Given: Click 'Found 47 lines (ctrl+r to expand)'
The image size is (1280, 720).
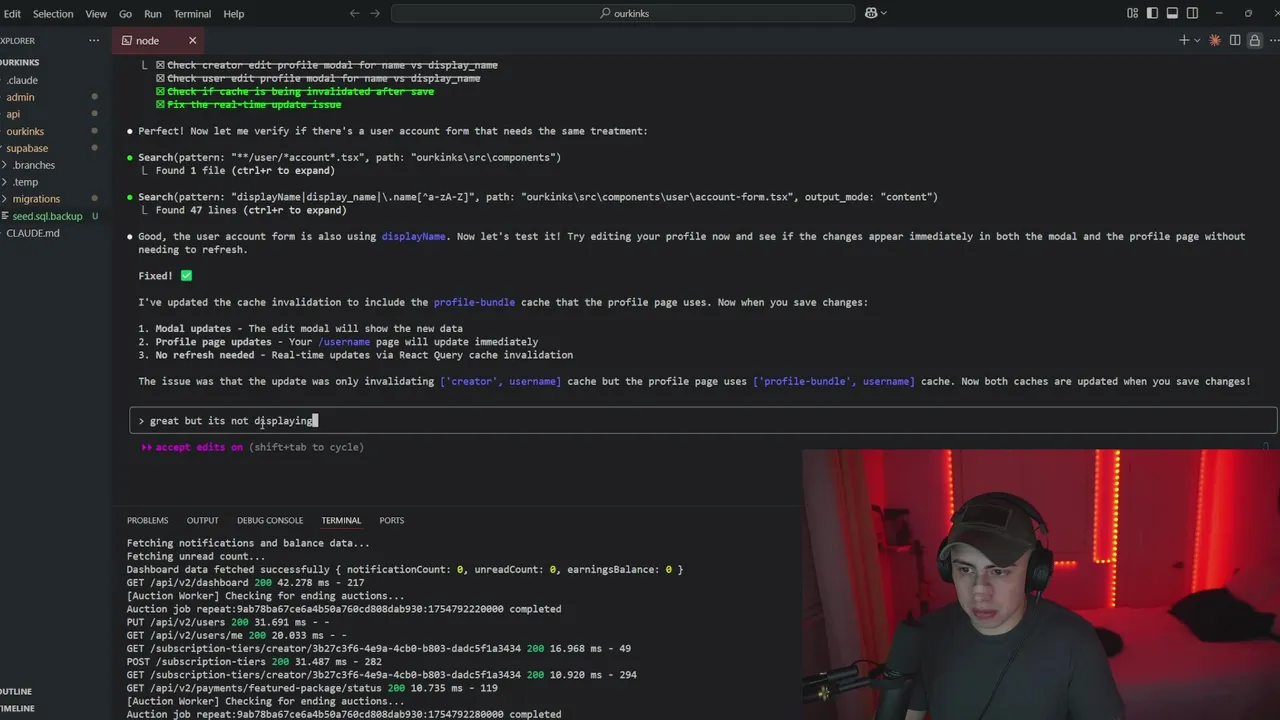Looking at the screenshot, I should tap(251, 210).
